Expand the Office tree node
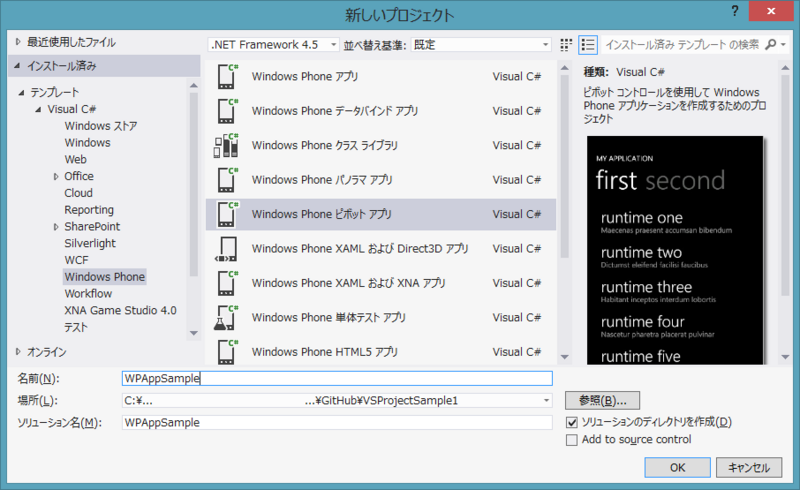Screen dimensions: 800x490 (56, 177)
